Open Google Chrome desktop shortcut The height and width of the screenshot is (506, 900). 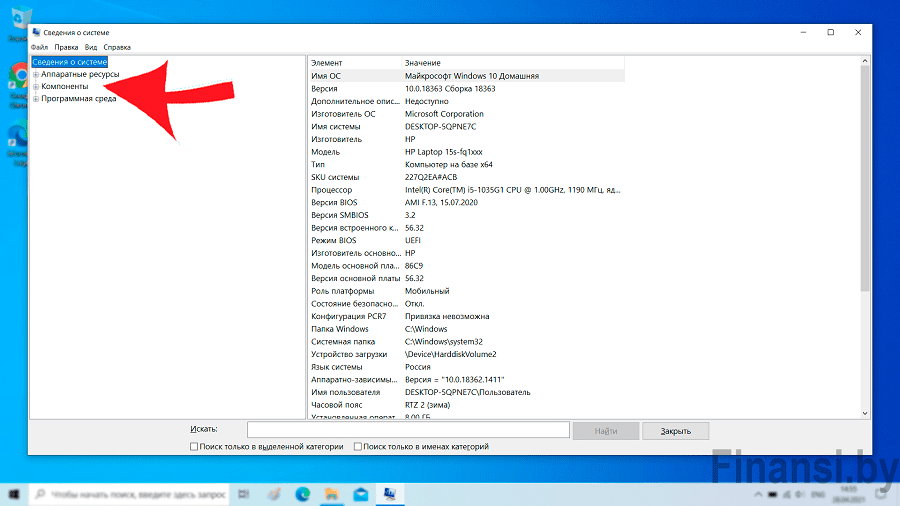click(18, 85)
